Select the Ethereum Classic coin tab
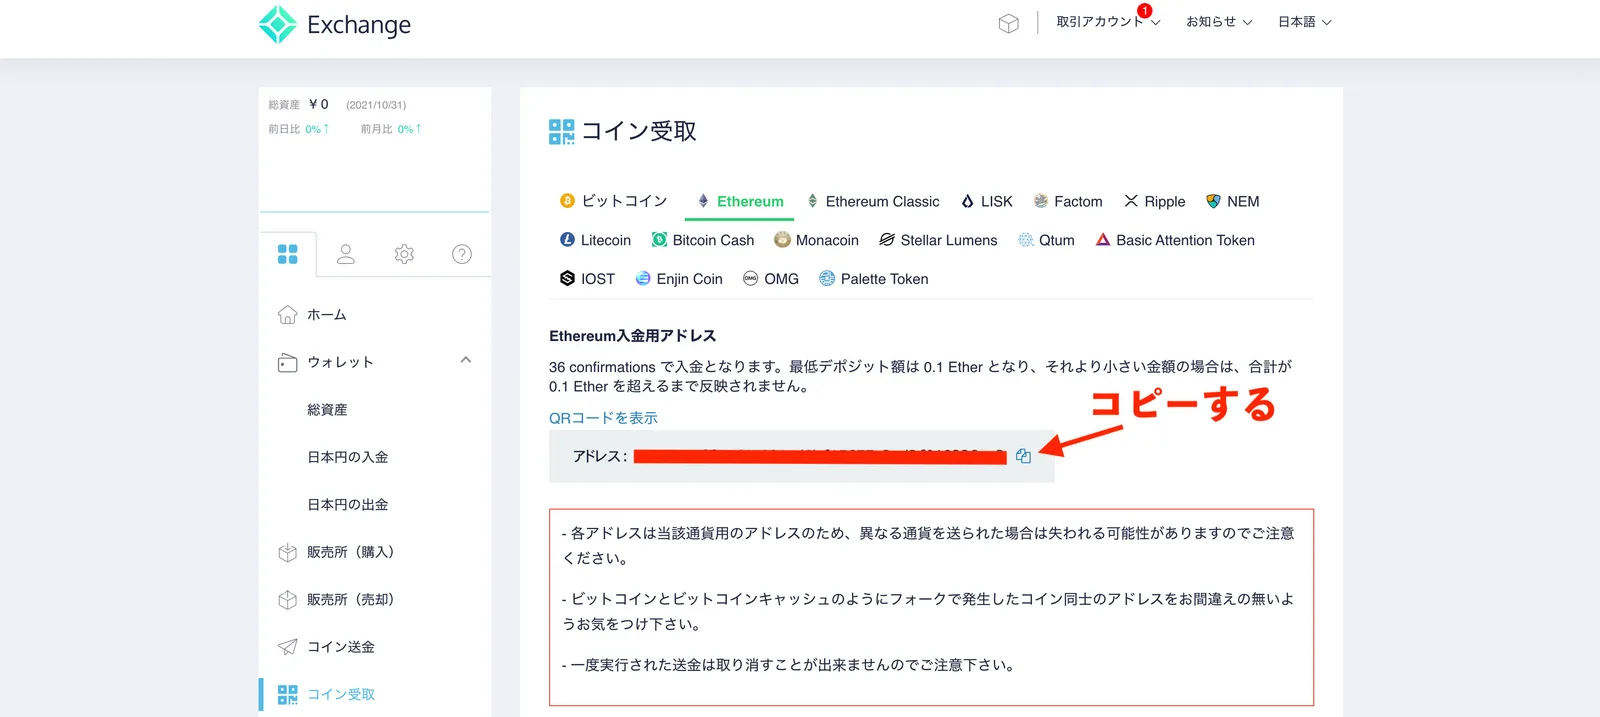Screen dimensions: 1600x717 click(873, 201)
